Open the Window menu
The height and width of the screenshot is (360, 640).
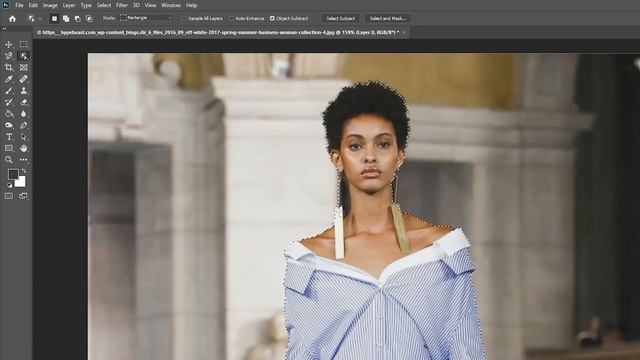point(171,5)
